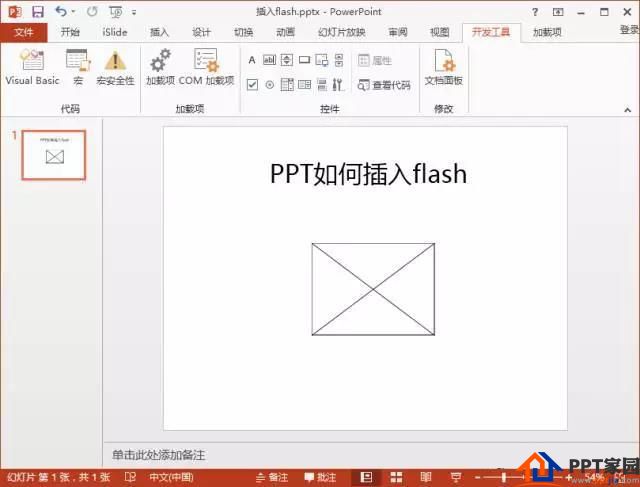
Task: Toggle the Notes (备注) pane
Action: (x=272, y=477)
